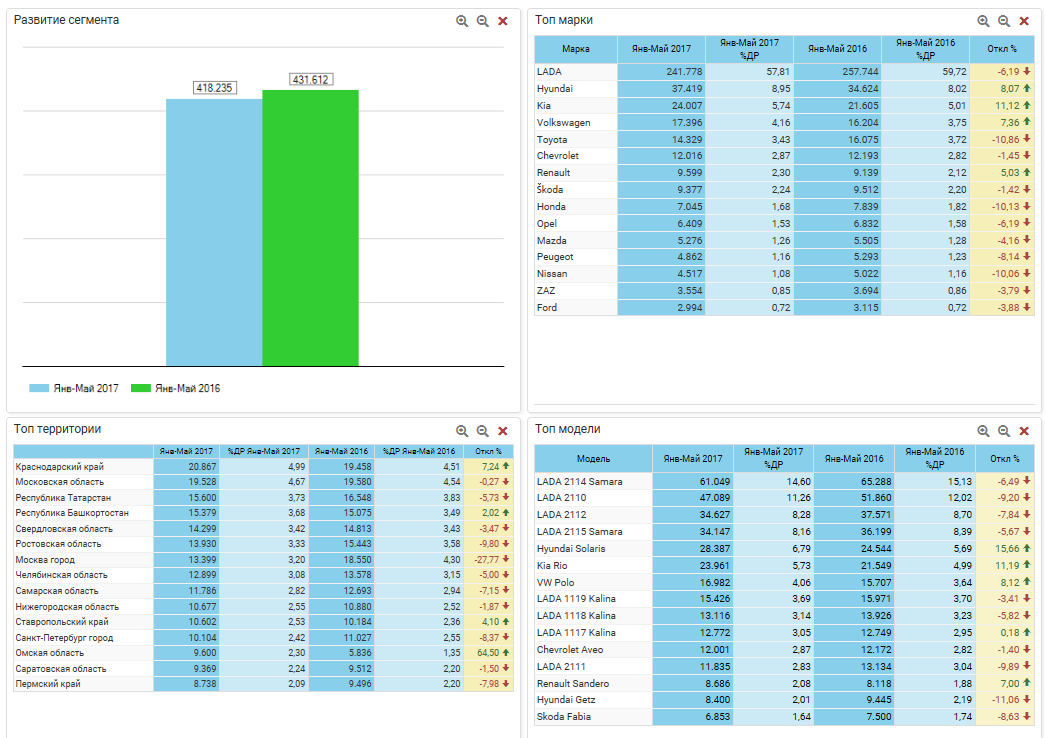Click the green 431.612 chart bar
Image resolution: width=1045 pixels, height=738 pixels.
[x=310, y=228]
